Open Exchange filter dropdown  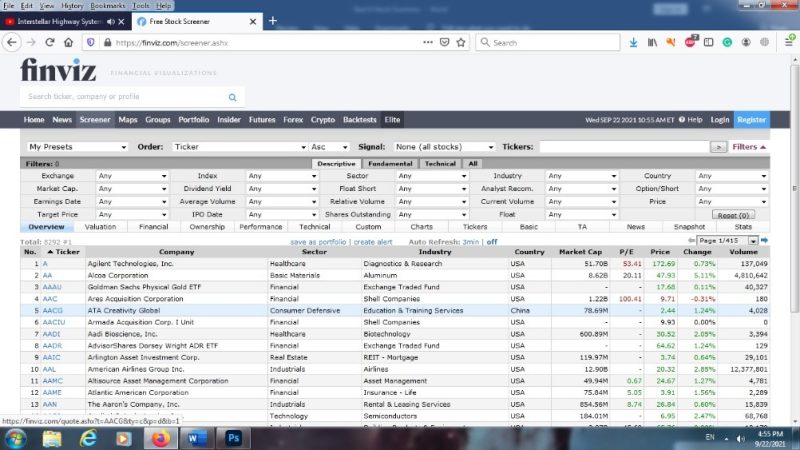tap(132, 176)
